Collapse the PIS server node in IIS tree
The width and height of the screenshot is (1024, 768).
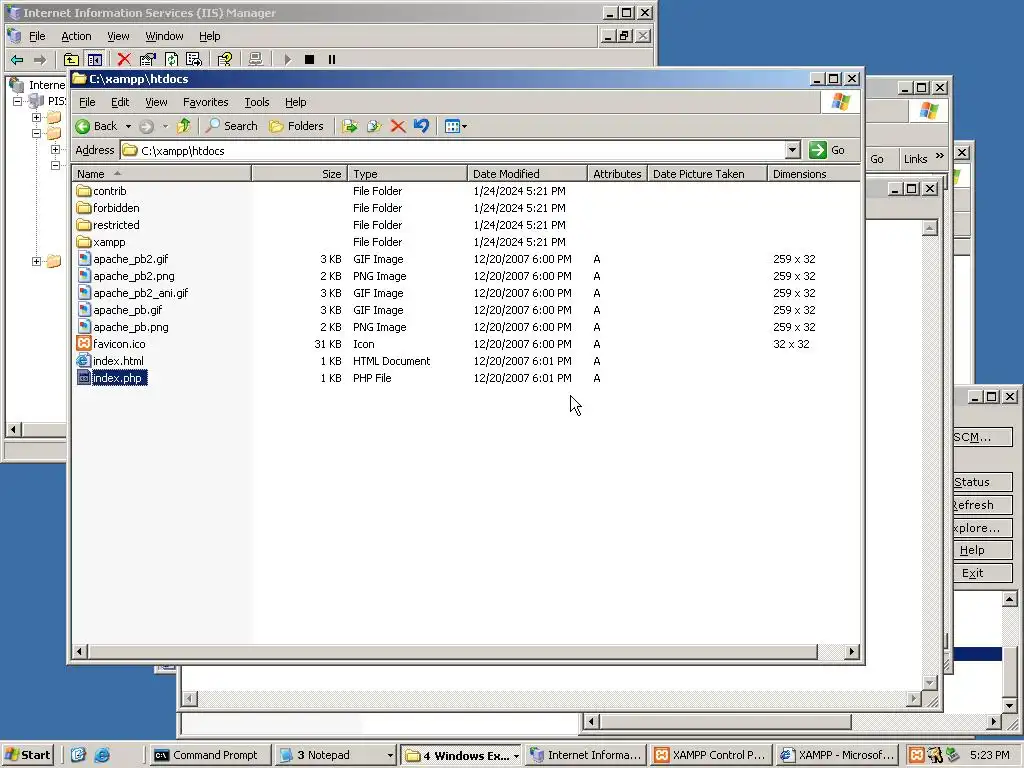(x=18, y=101)
